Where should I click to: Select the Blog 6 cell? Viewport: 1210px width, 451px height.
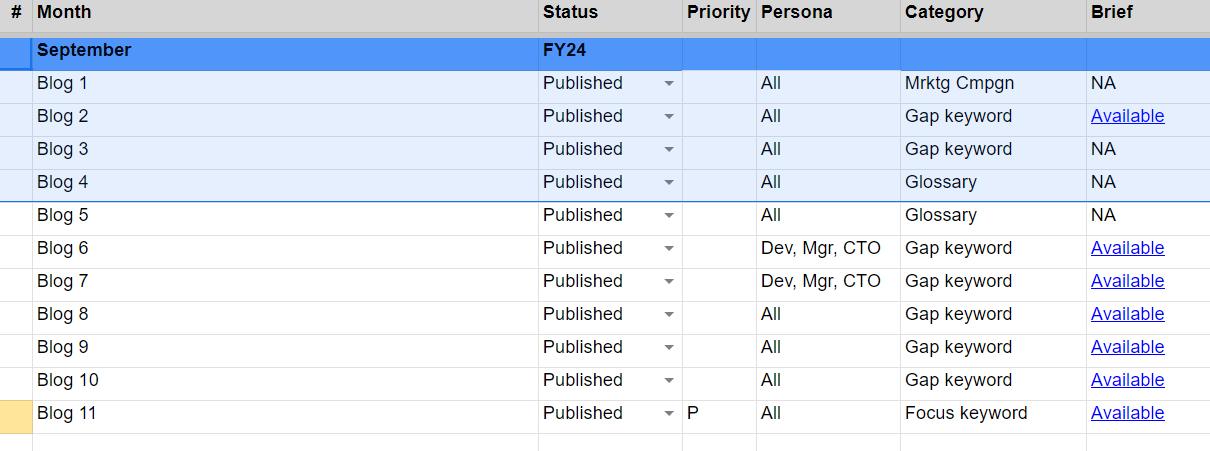coord(285,252)
